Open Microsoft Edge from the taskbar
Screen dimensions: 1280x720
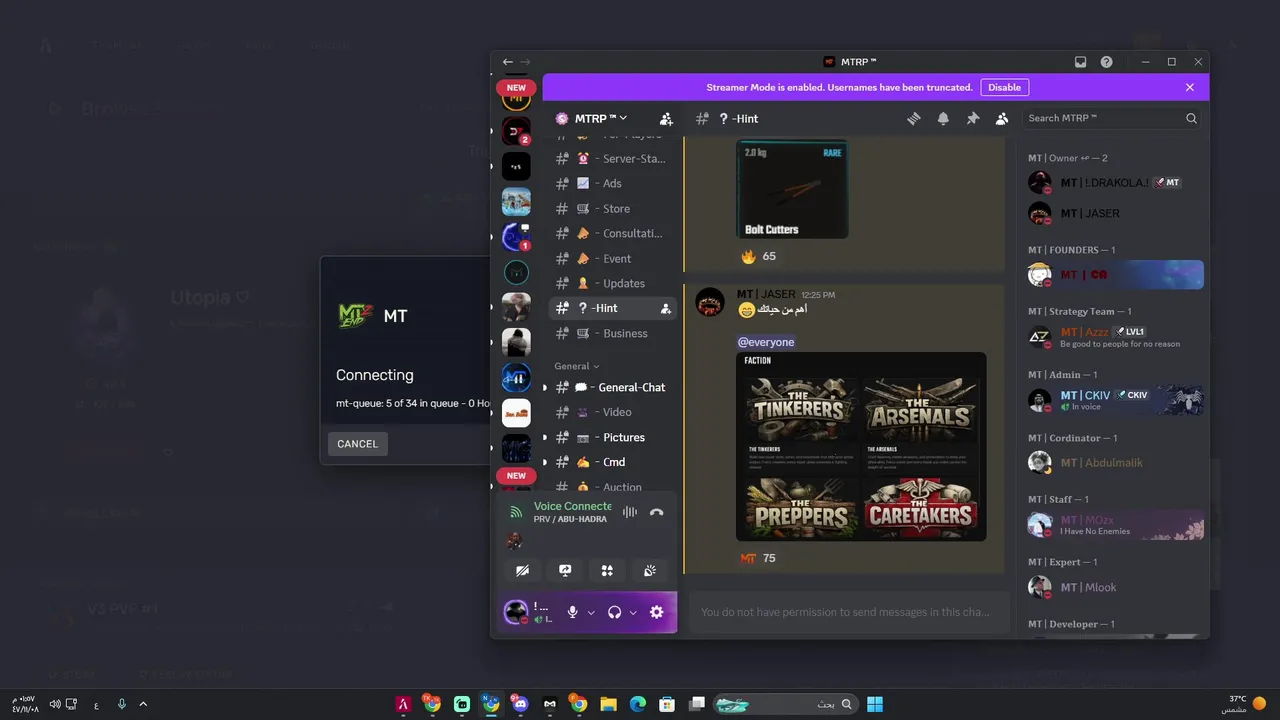pos(638,704)
